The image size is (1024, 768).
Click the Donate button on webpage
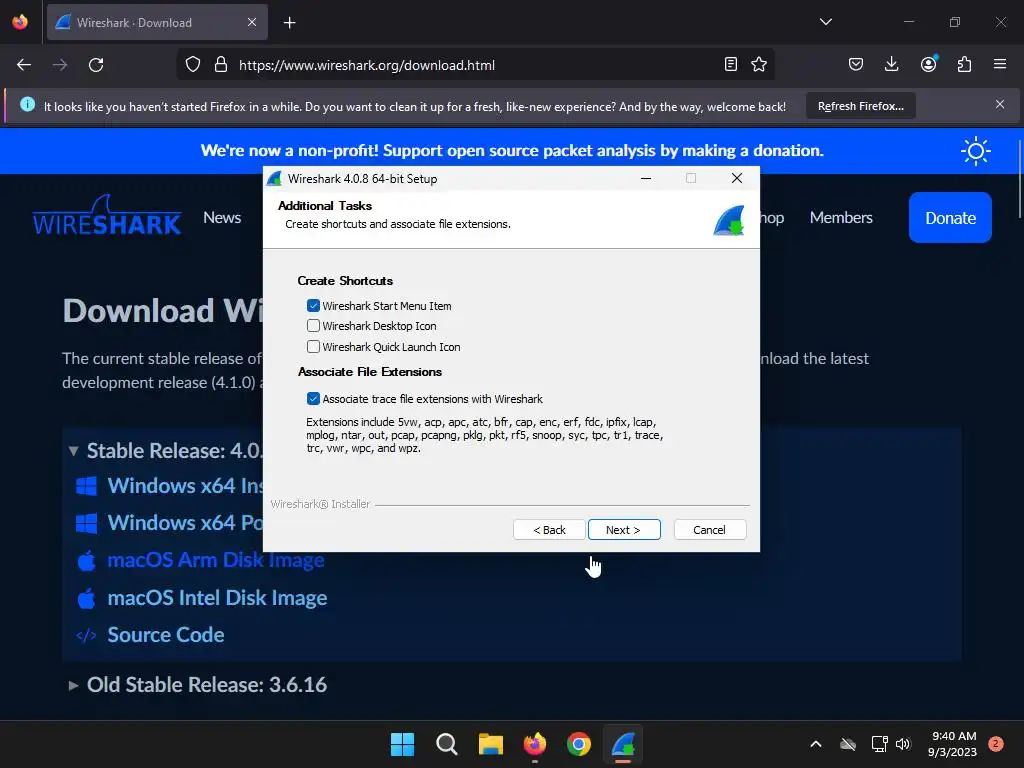[x=950, y=217]
